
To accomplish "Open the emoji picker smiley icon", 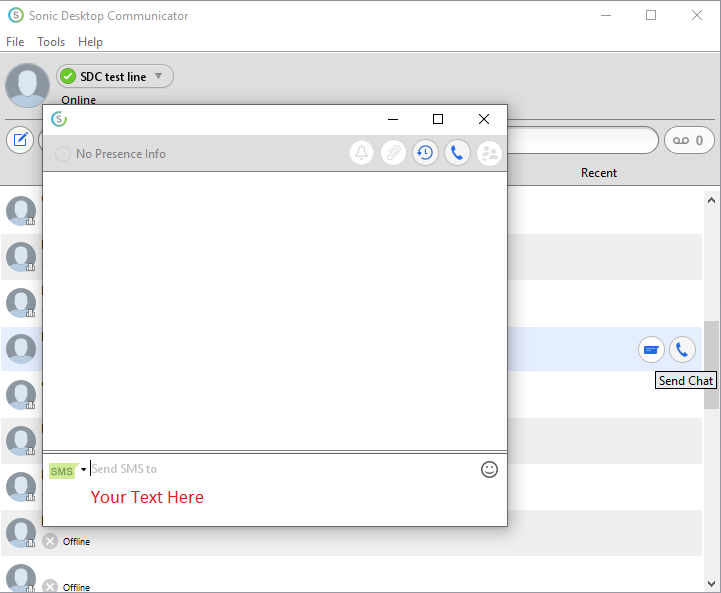I will click(489, 469).
